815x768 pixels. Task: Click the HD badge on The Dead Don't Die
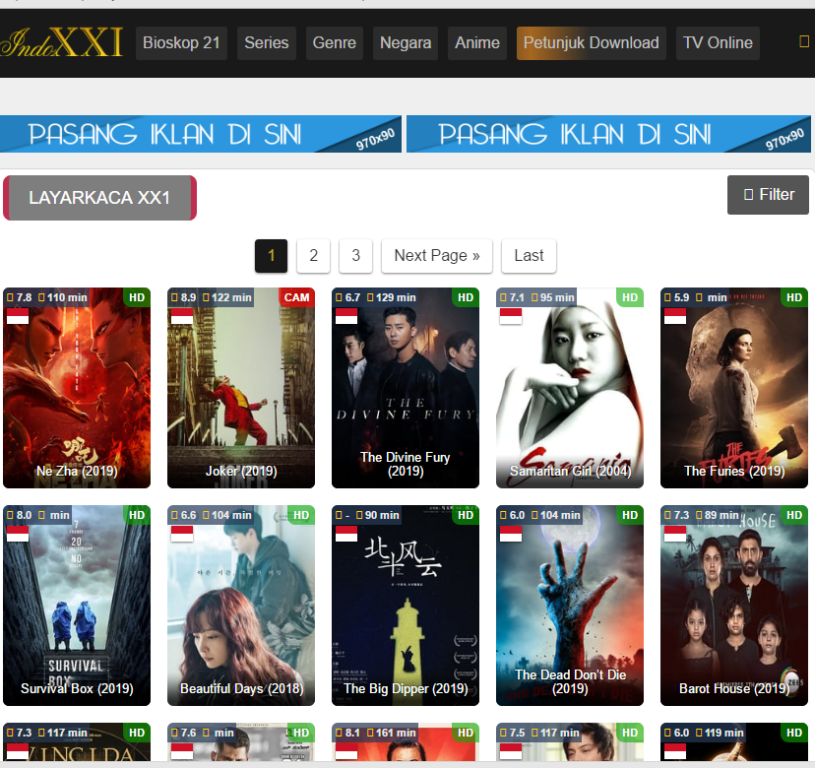pyautogui.click(x=630, y=515)
